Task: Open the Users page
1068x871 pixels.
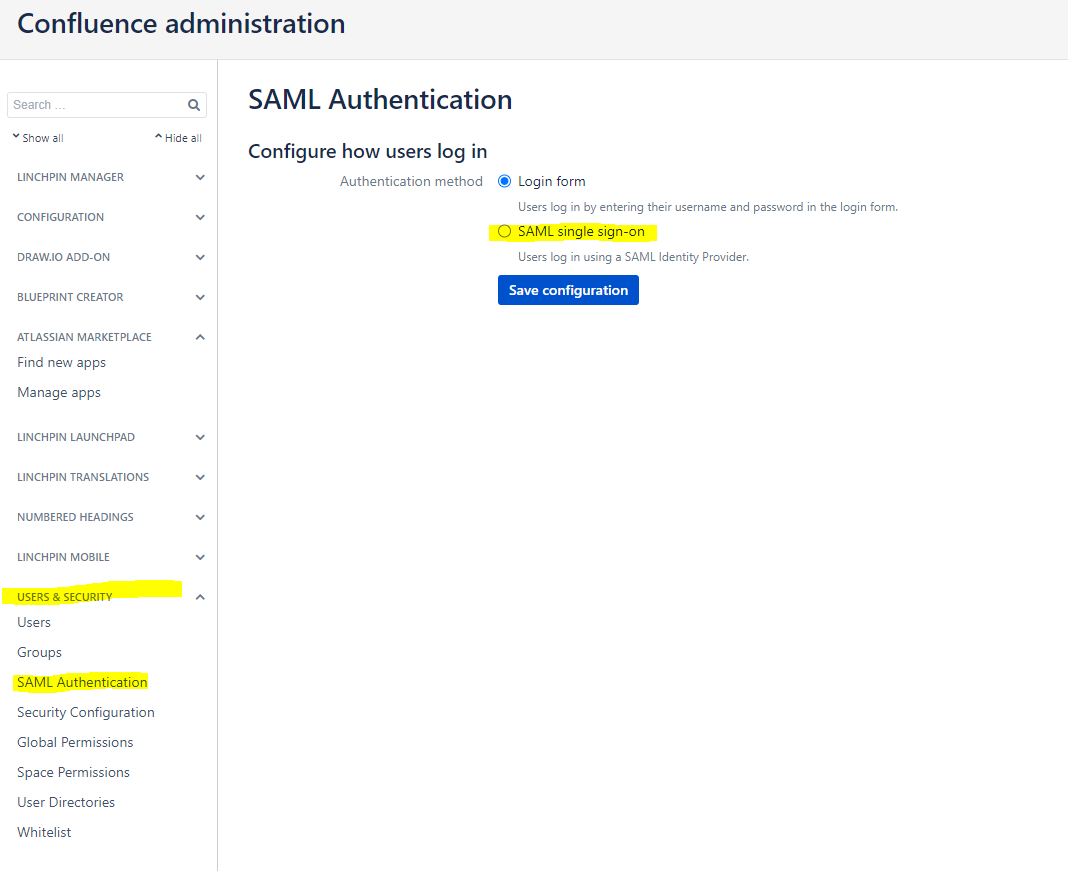Action: pos(33,622)
